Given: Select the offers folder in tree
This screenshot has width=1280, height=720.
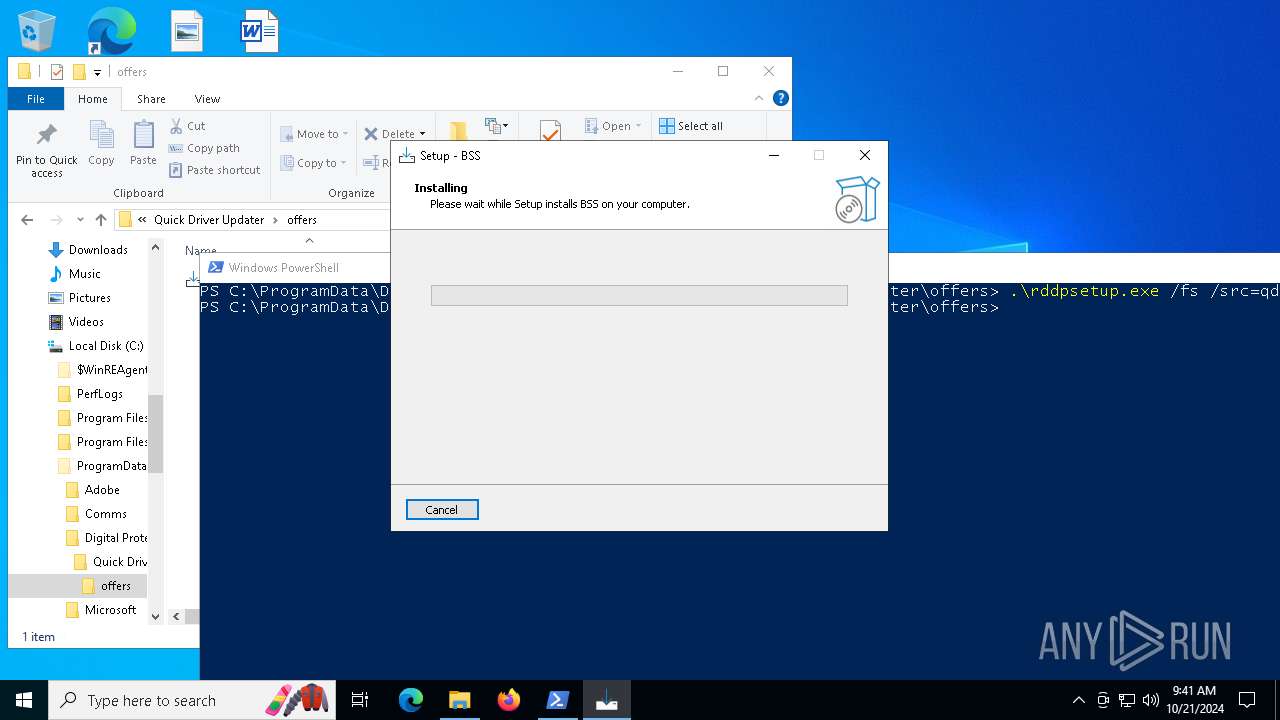Looking at the screenshot, I should tap(115, 586).
